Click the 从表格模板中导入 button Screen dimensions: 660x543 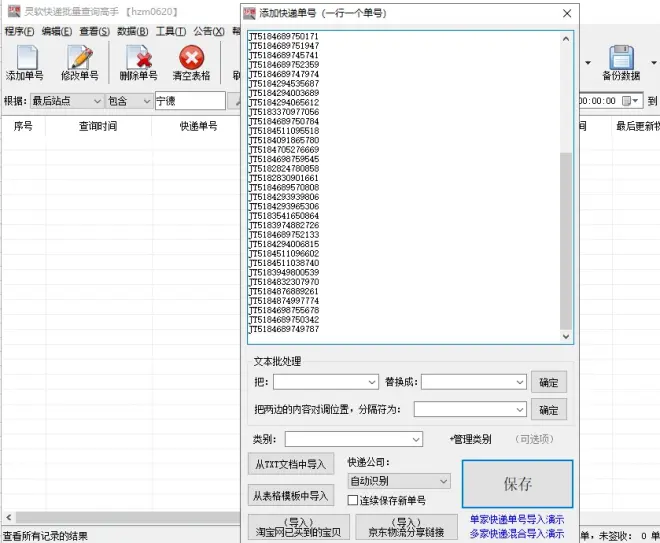click(290, 495)
